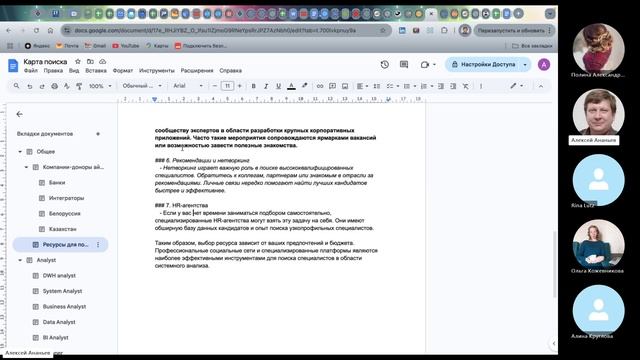The height and width of the screenshot is (360, 640).
Task: Close document tabs panel with back arrow
Action: (19, 114)
